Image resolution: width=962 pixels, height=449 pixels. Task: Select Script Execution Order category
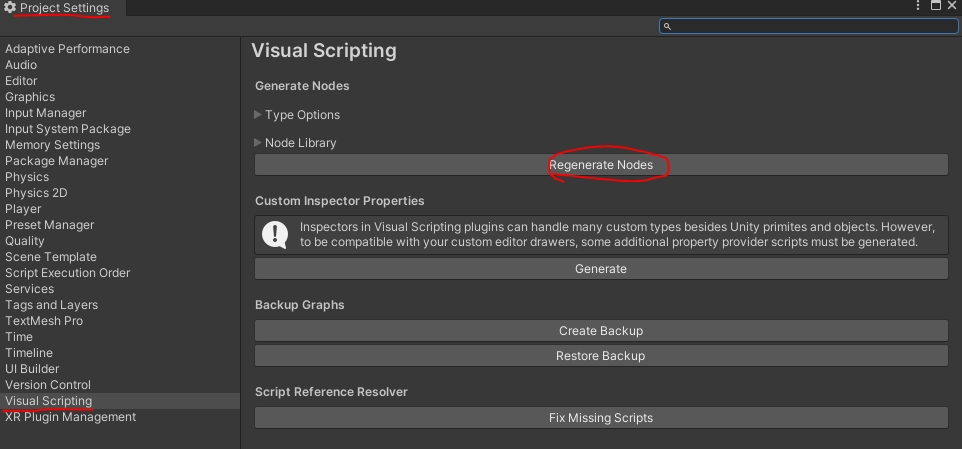coord(67,273)
